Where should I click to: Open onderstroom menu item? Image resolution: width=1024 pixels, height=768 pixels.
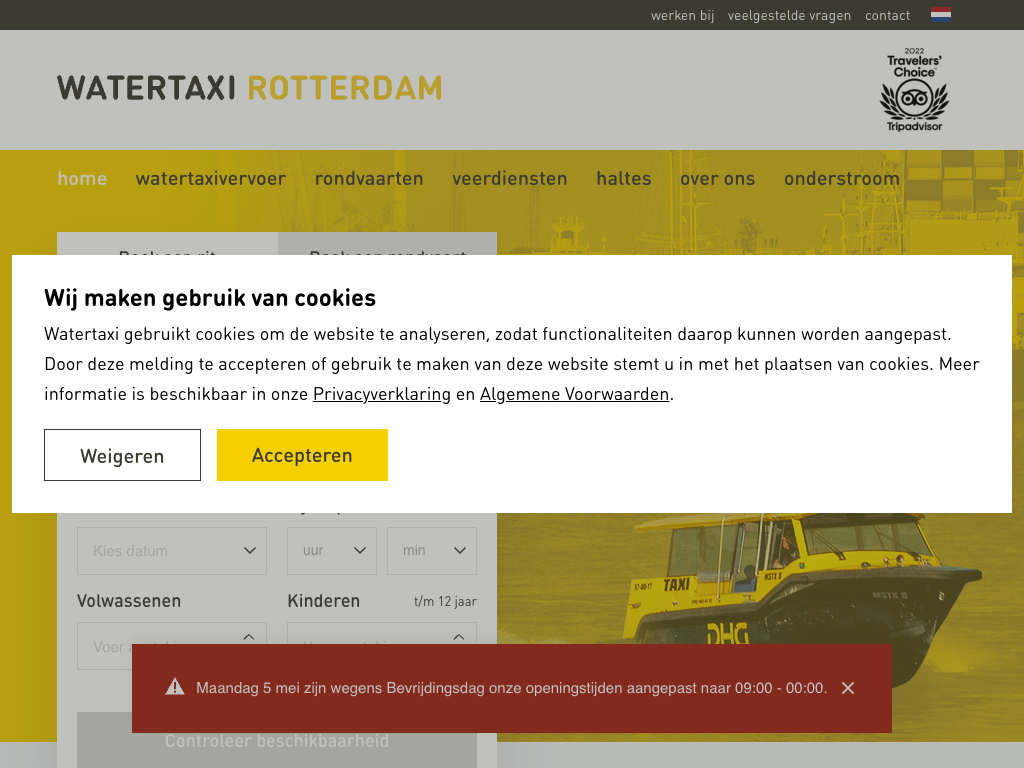click(x=842, y=178)
